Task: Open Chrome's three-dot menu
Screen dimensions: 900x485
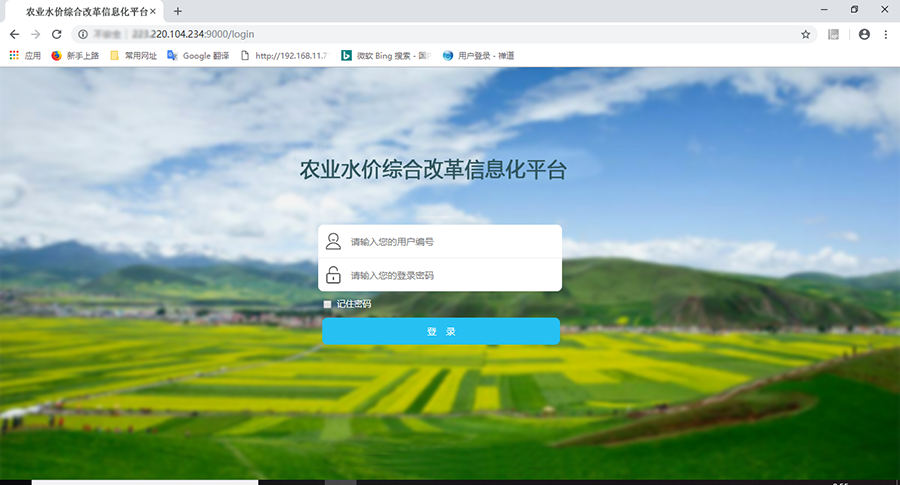Action: coord(886,34)
